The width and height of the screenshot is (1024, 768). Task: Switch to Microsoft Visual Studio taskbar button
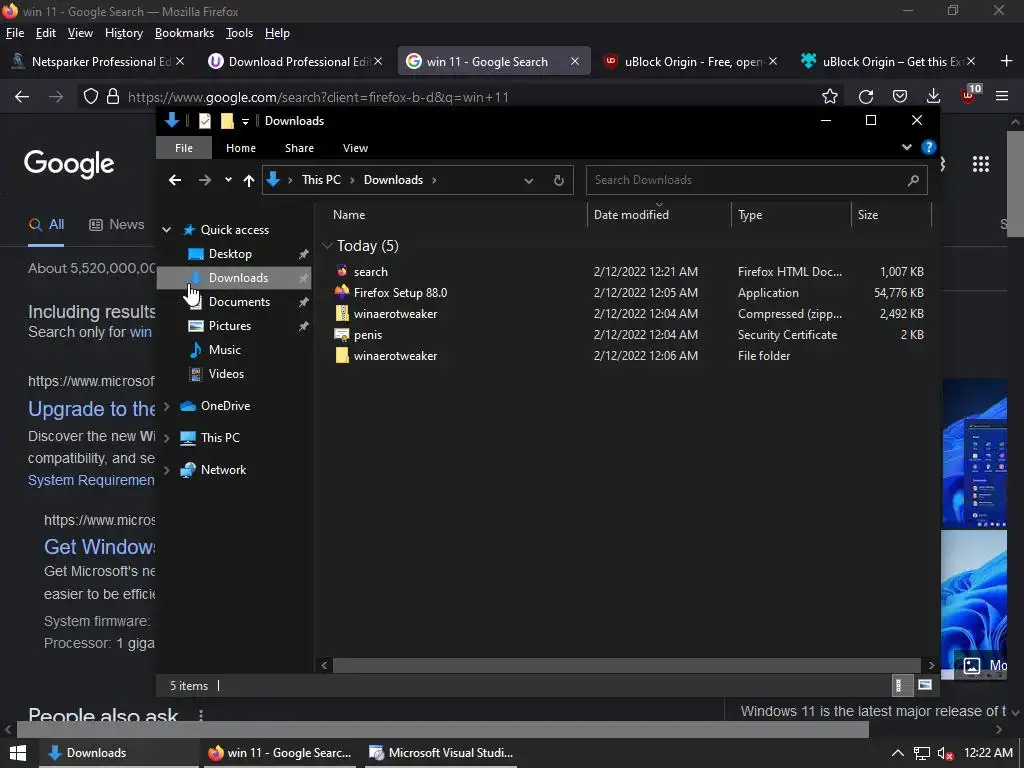click(441, 753)
